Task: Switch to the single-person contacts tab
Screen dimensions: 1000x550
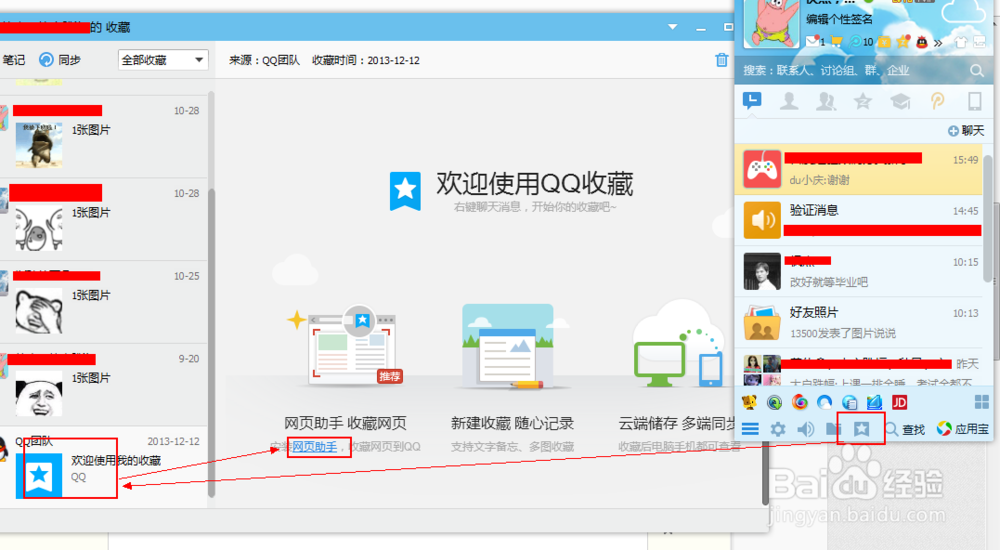Action: (x=789, y=101)
